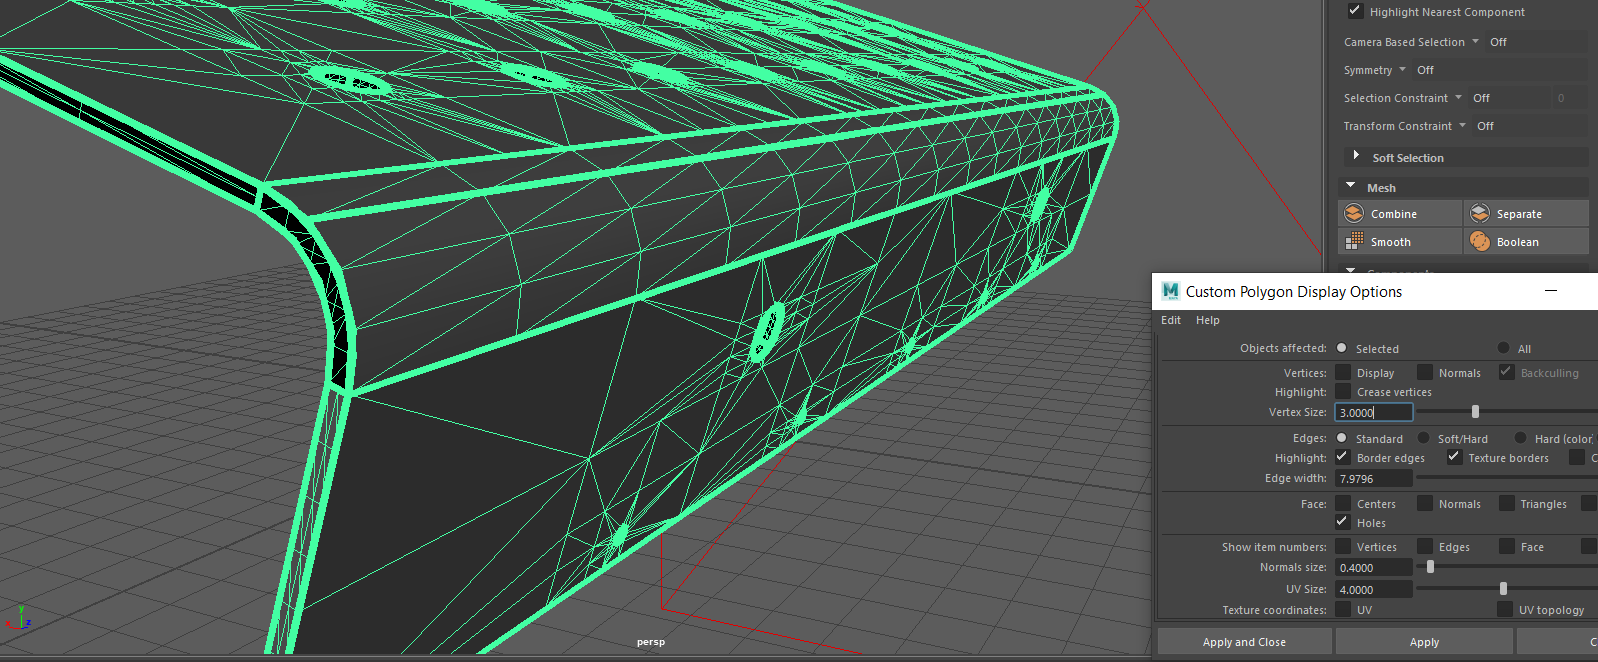
Task: Click Selection Constraint numeric field showing 0
Action: click(x=1567, y=97)
